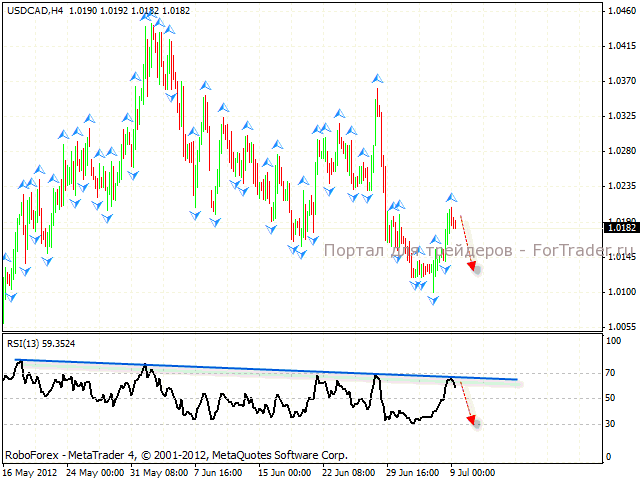Click the RoboForex MetaTrader 4 copyright text

pos(175,453)
